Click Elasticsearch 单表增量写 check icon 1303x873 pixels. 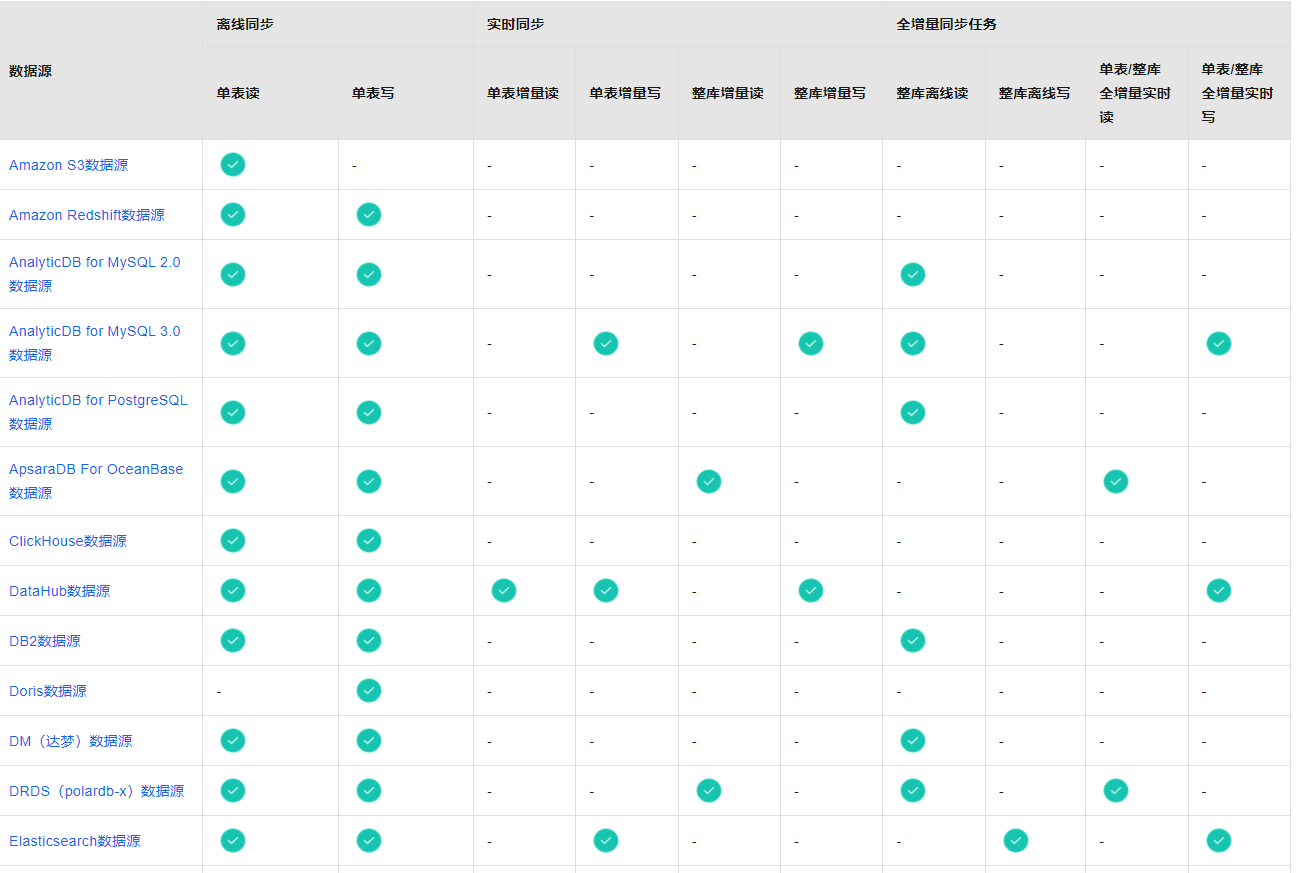pos(606,841)
